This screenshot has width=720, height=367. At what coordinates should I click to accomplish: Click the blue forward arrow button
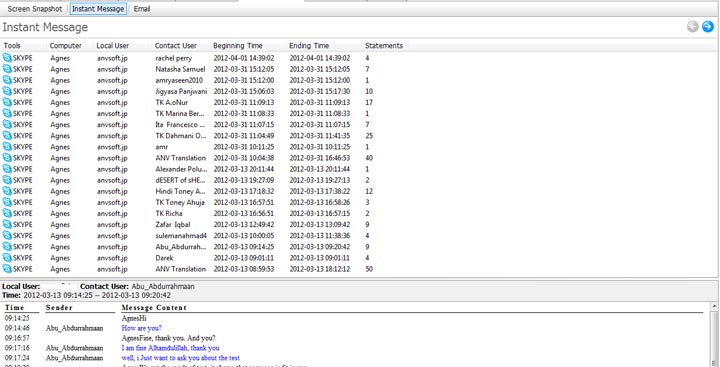708,27
